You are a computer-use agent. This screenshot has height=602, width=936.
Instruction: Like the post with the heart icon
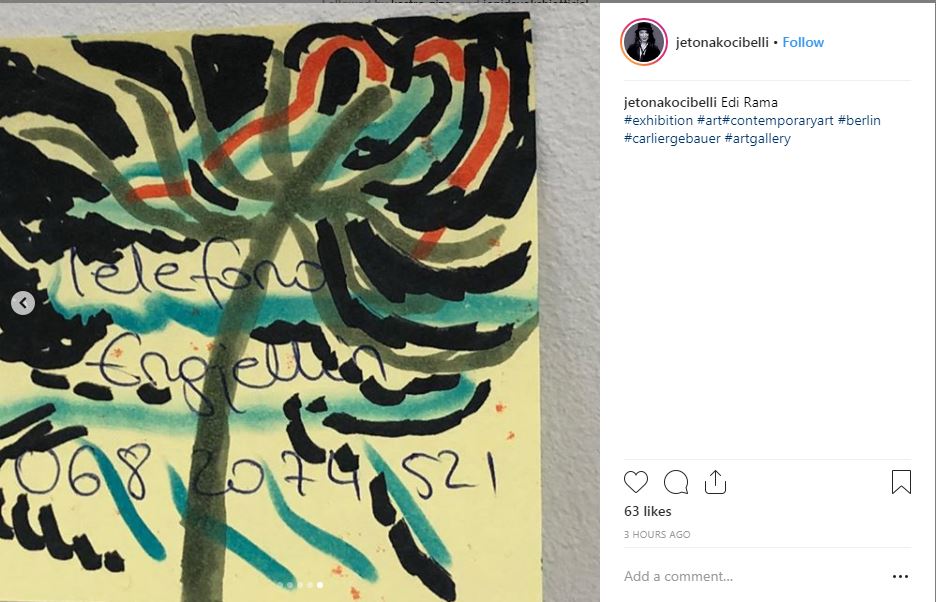(636, 482)
